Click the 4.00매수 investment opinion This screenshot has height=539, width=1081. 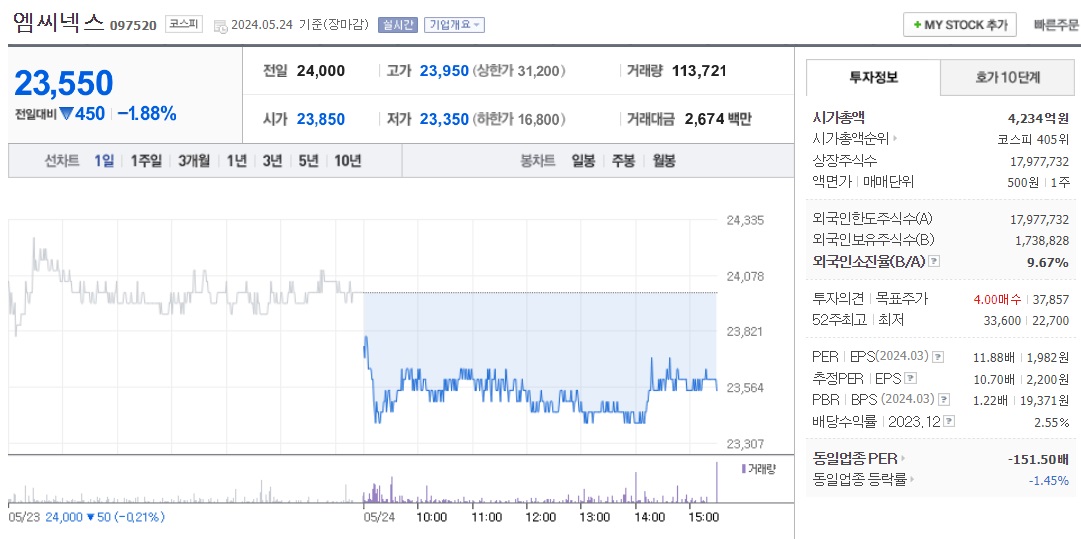tap(998, 299)
